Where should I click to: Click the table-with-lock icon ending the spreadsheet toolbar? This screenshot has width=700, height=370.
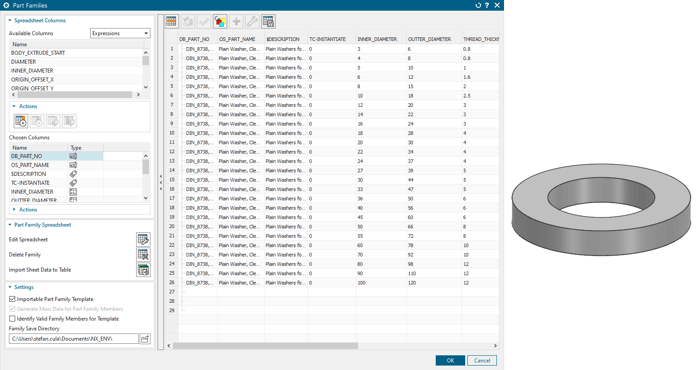coord(268,21)
